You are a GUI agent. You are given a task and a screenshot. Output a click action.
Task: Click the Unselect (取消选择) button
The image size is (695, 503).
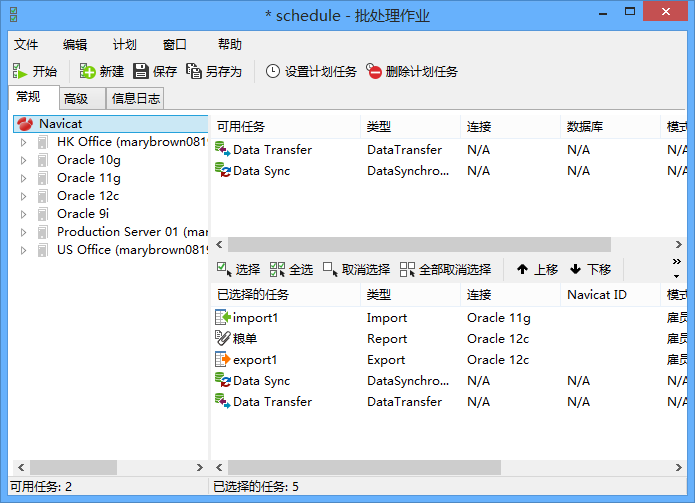pos(356,269)
